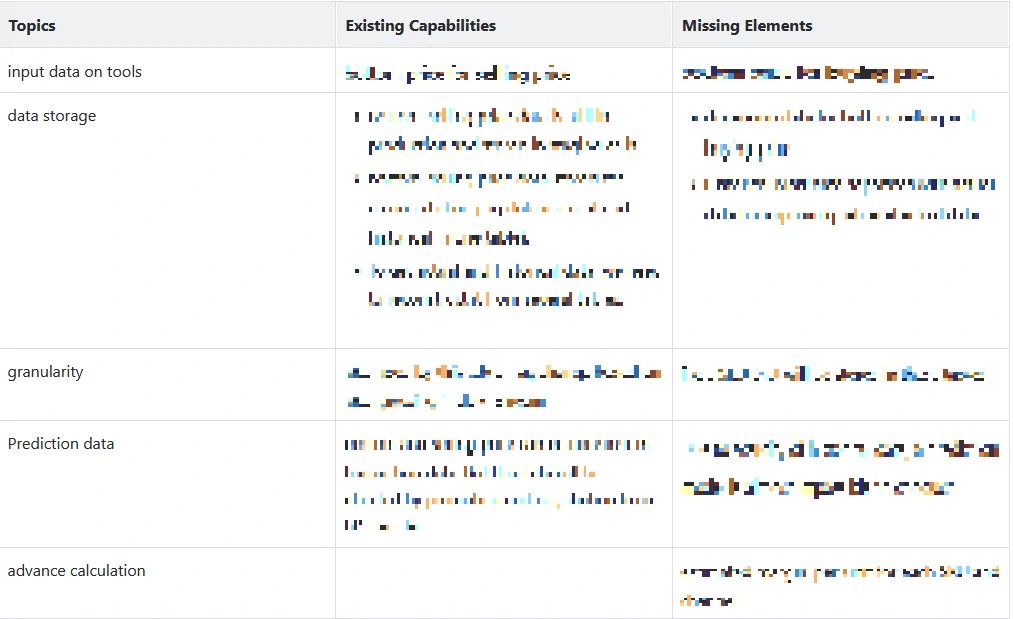Select third bullet in data storage existing capabilities
Image resolution: width=1014 pixels, height=619 pixels.
click(510, 285)
